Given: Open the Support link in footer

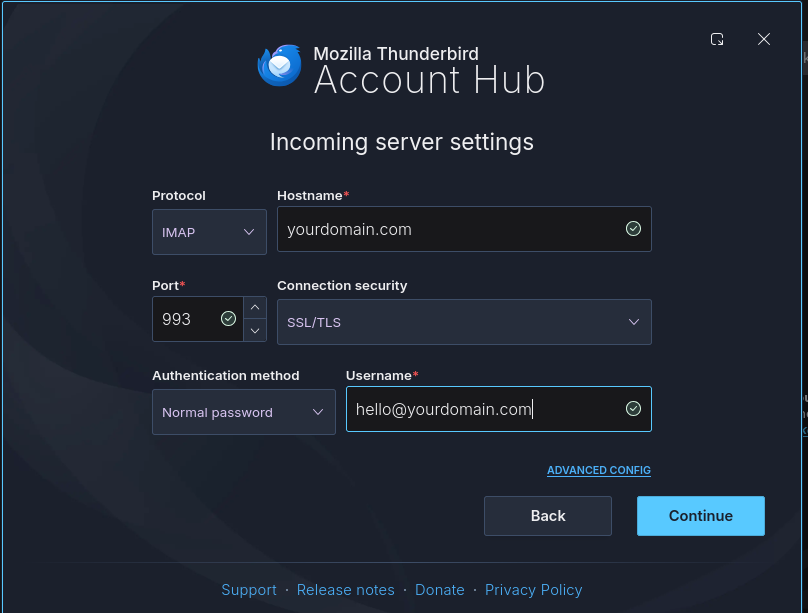Looking at the screenshot, I should pos(249,590).
